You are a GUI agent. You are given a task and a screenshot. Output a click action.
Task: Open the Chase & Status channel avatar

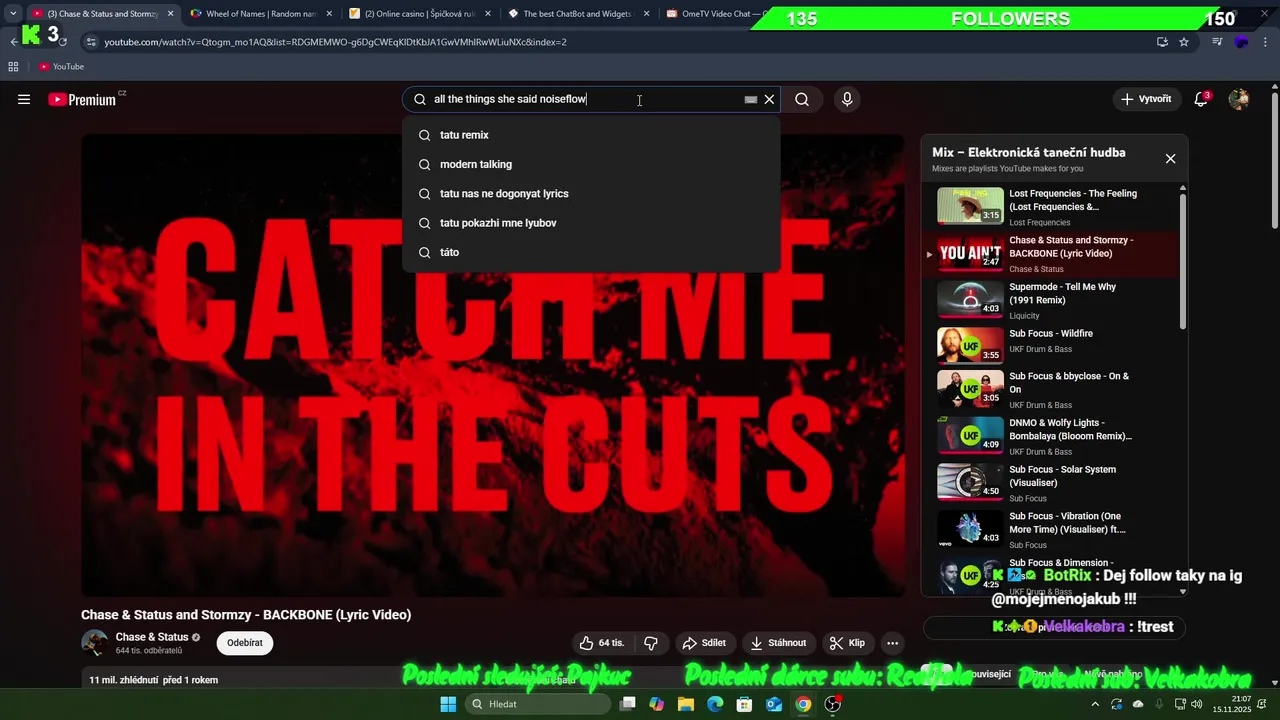[x=95, y=643]
